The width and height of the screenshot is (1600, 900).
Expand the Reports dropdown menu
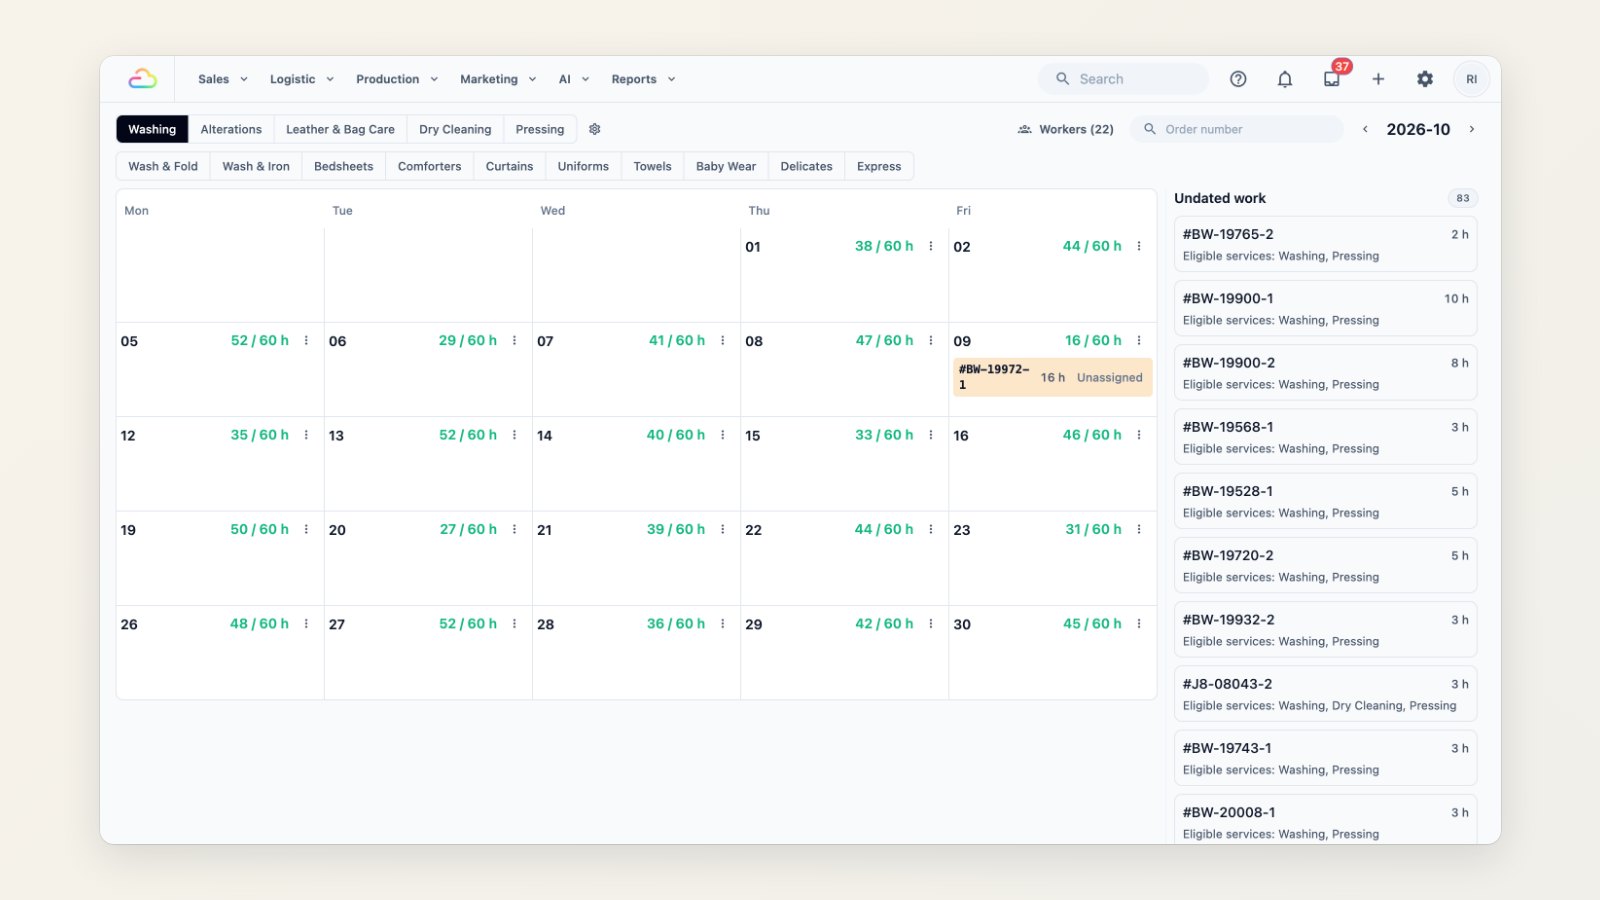[644, 79]
